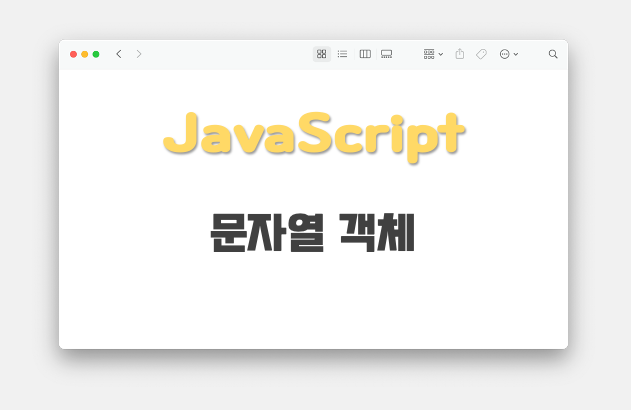This screenshot has height=410, width=631.
Task: Click the search magnifier icon
Action: coord(553,54)
